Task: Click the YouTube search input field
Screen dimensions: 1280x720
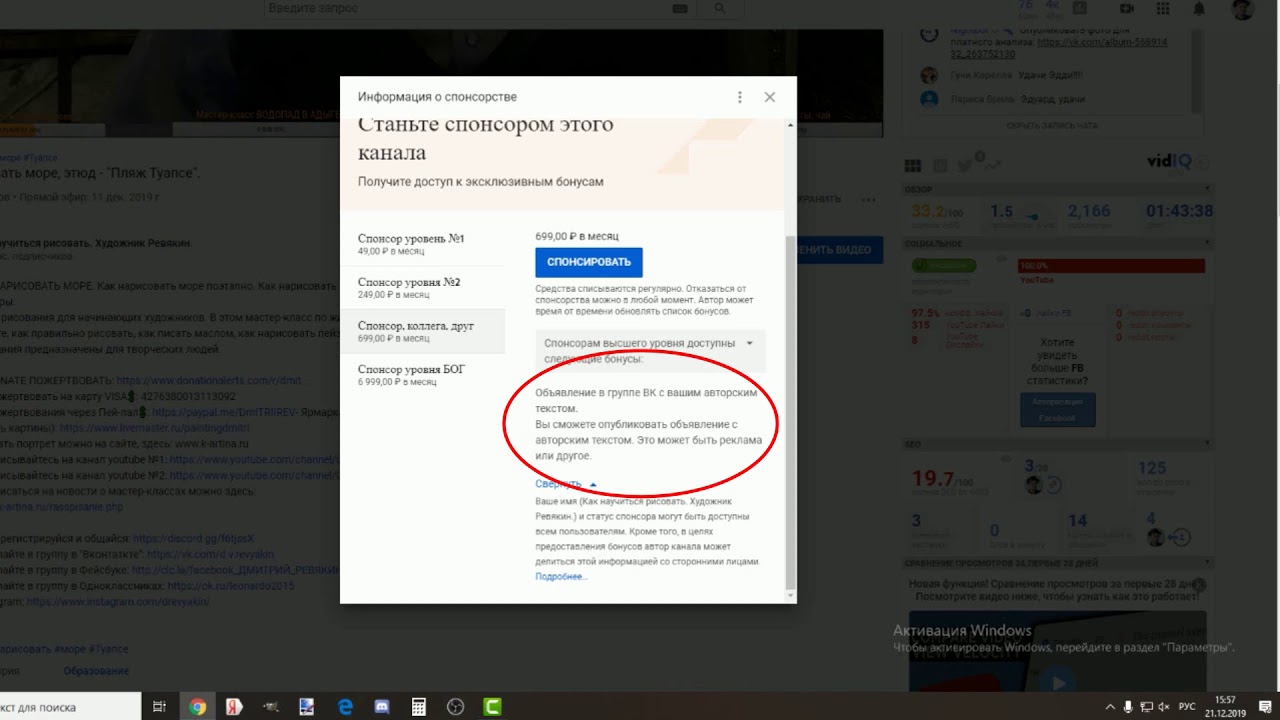Action: tap(465, 9)
